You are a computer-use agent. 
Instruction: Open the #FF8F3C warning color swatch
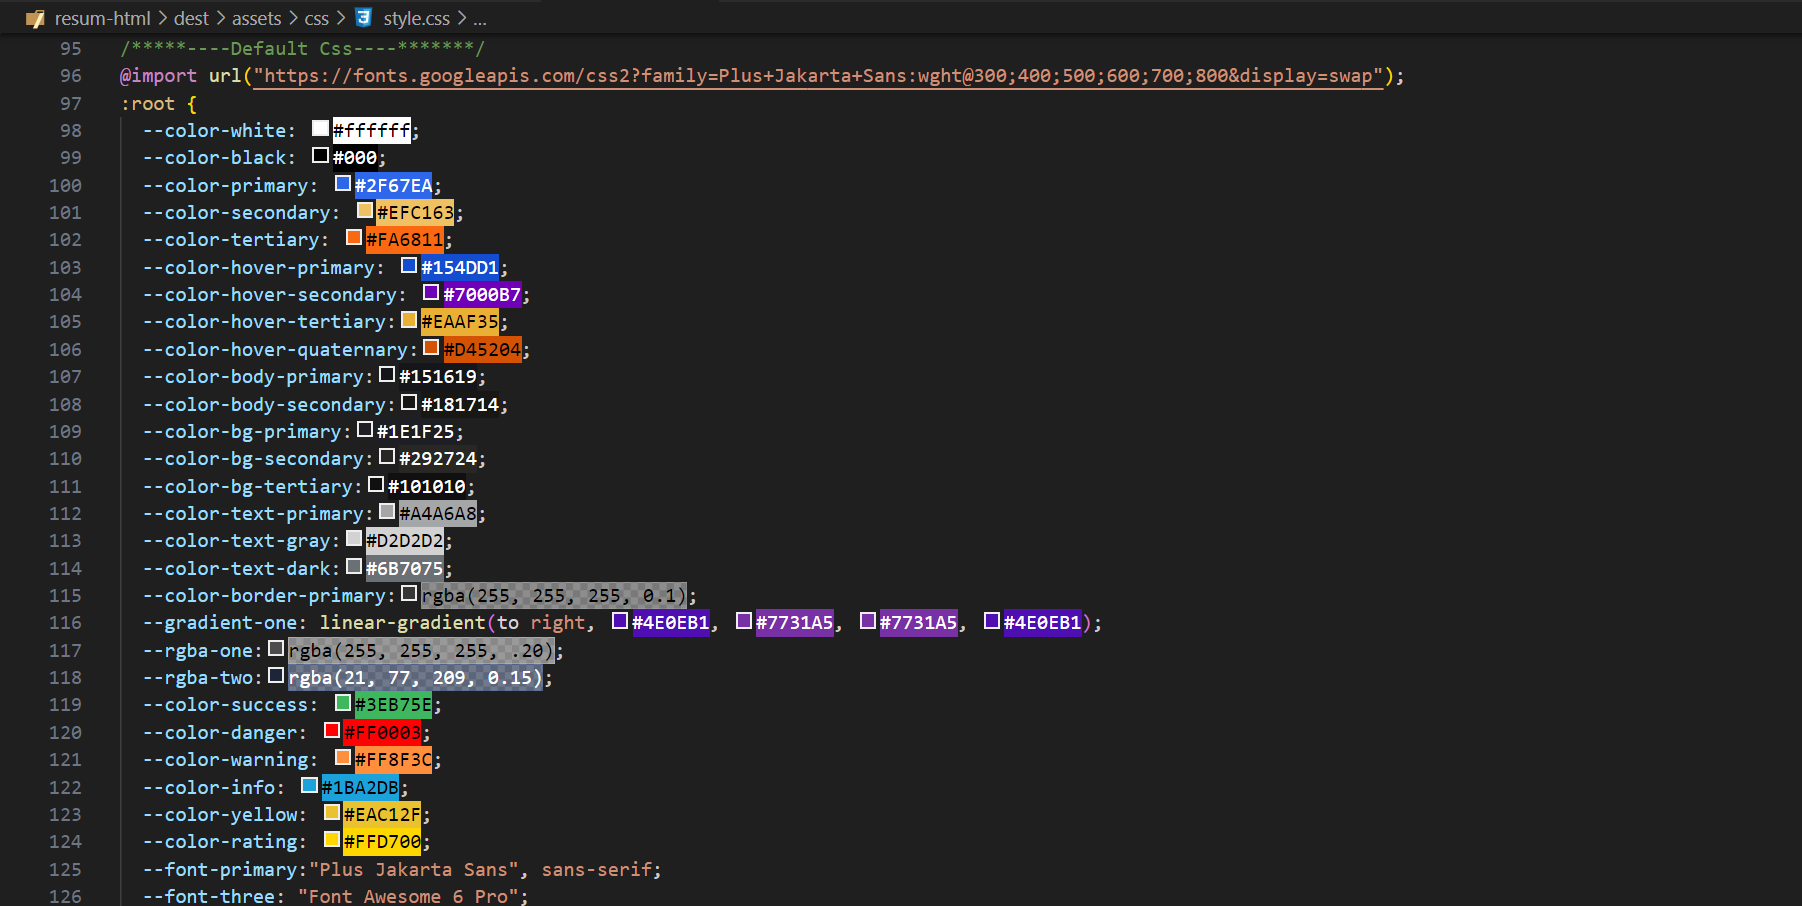[x=342, y=757]
